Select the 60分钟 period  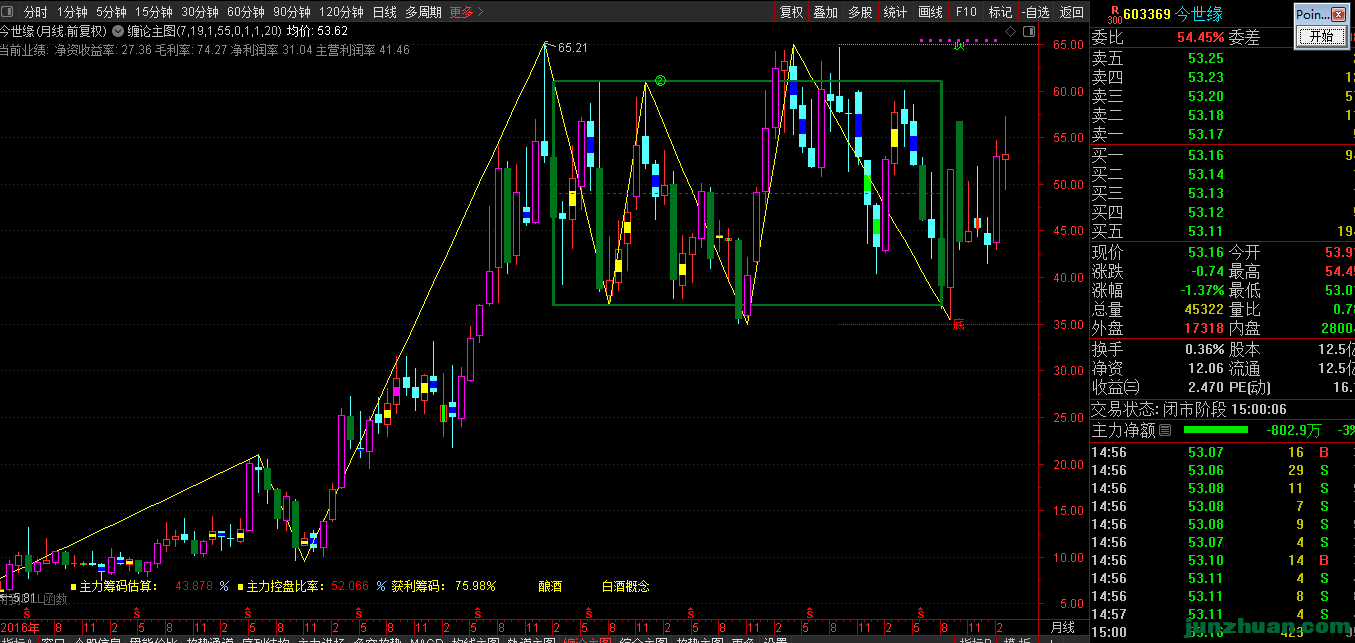tap(246, 12)
